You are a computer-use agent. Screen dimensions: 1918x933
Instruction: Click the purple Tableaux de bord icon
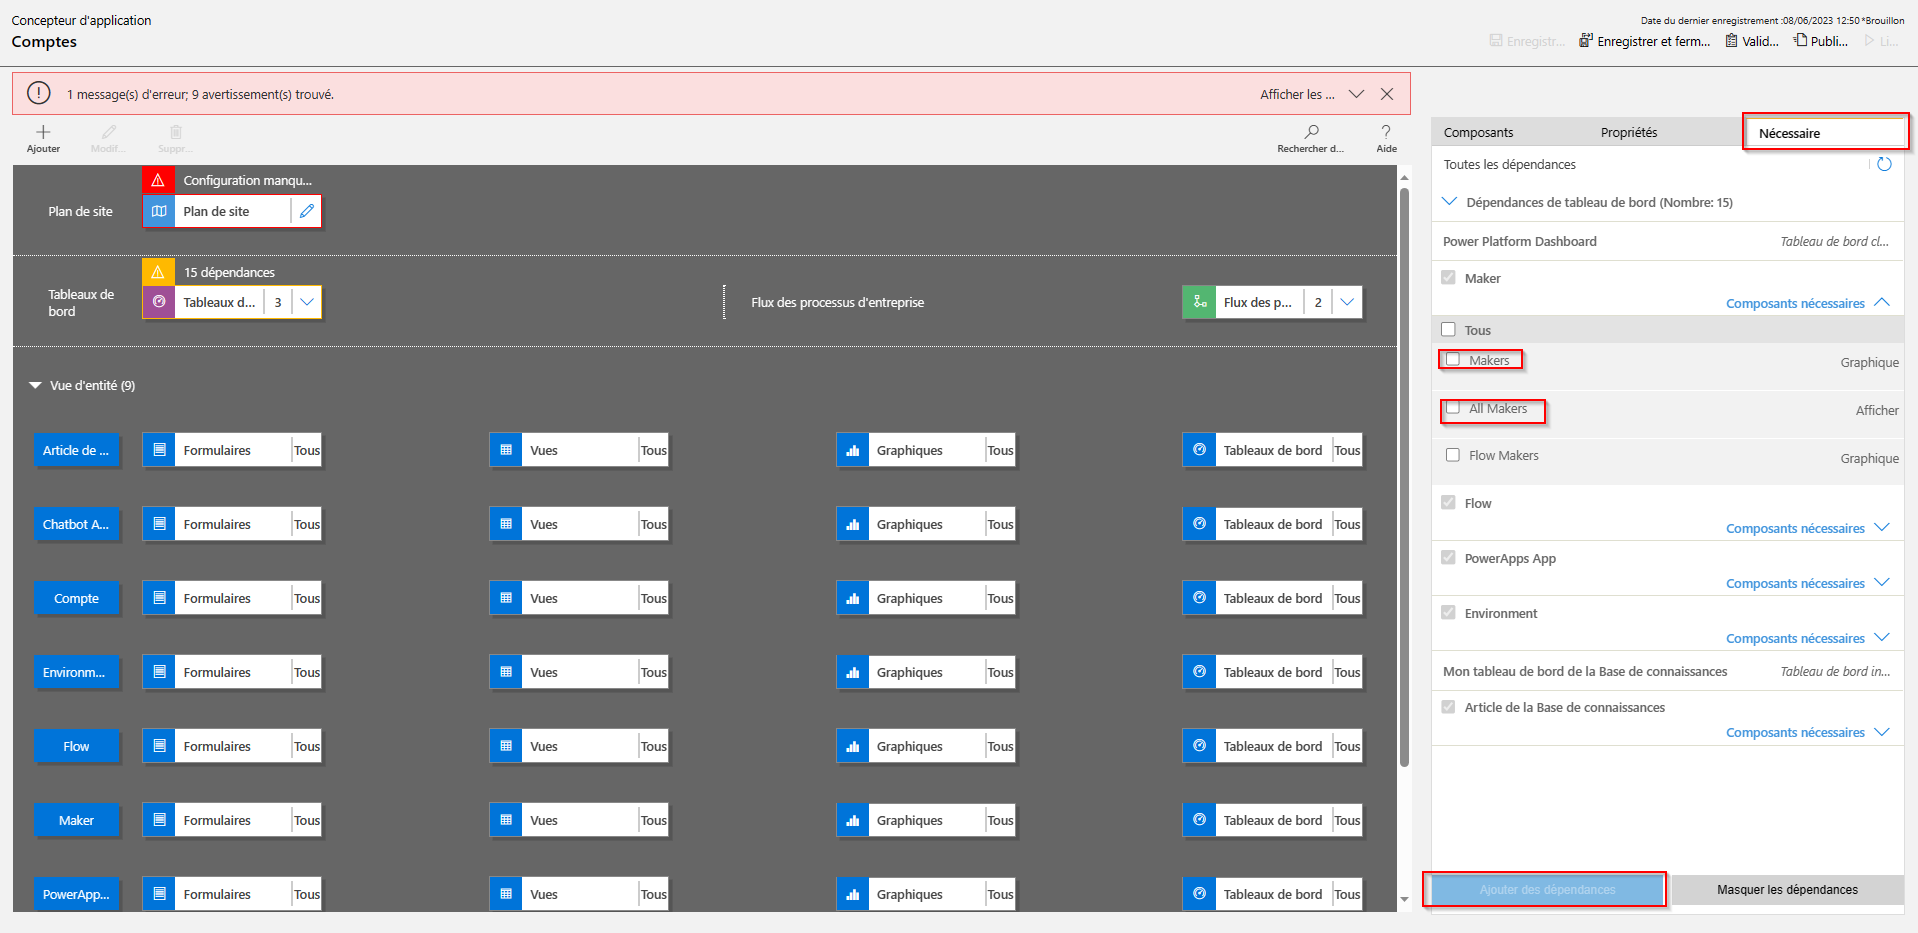(x=159, y=302)
